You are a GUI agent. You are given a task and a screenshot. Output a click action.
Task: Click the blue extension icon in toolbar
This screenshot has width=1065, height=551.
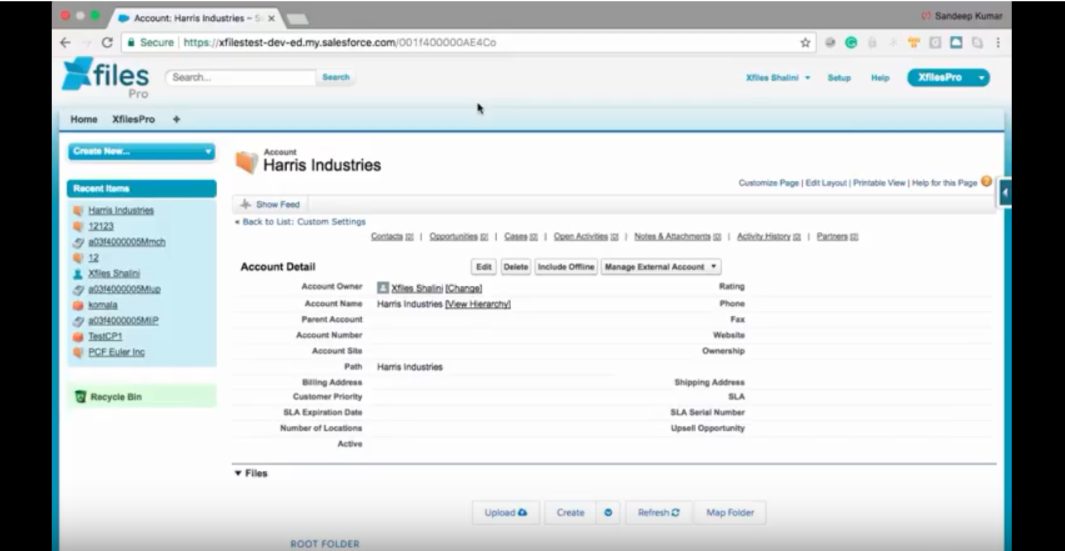(x=956, y=42)
